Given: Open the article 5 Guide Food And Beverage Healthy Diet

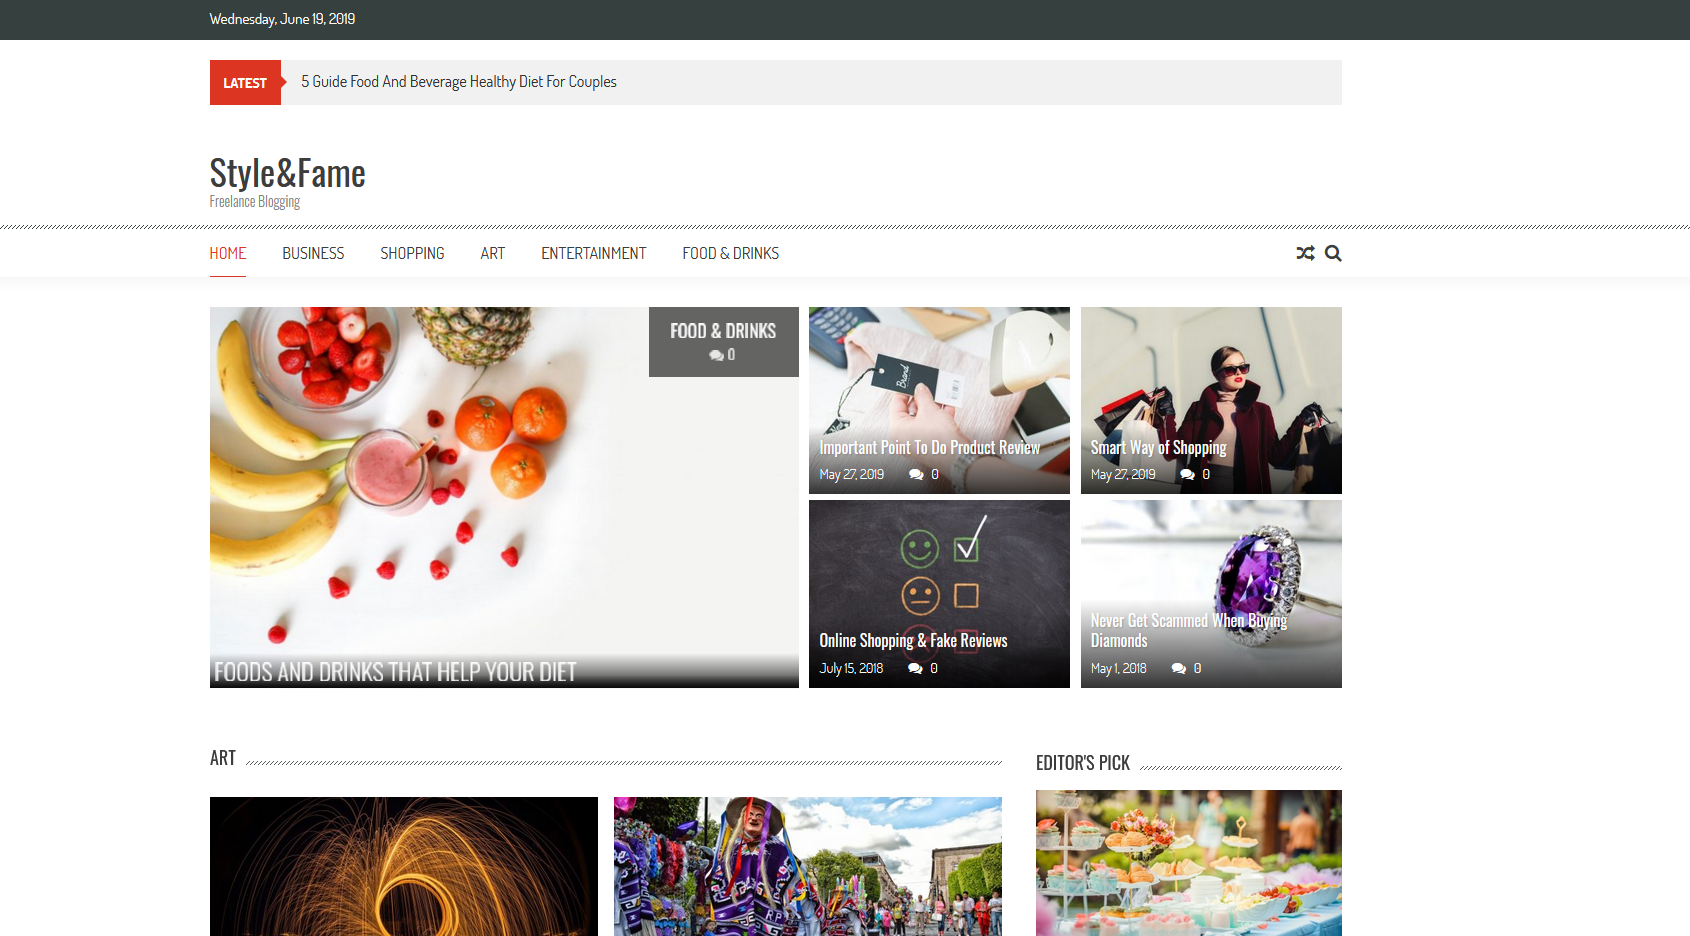Looking at the screenshot, I should (x=457, y=81).
